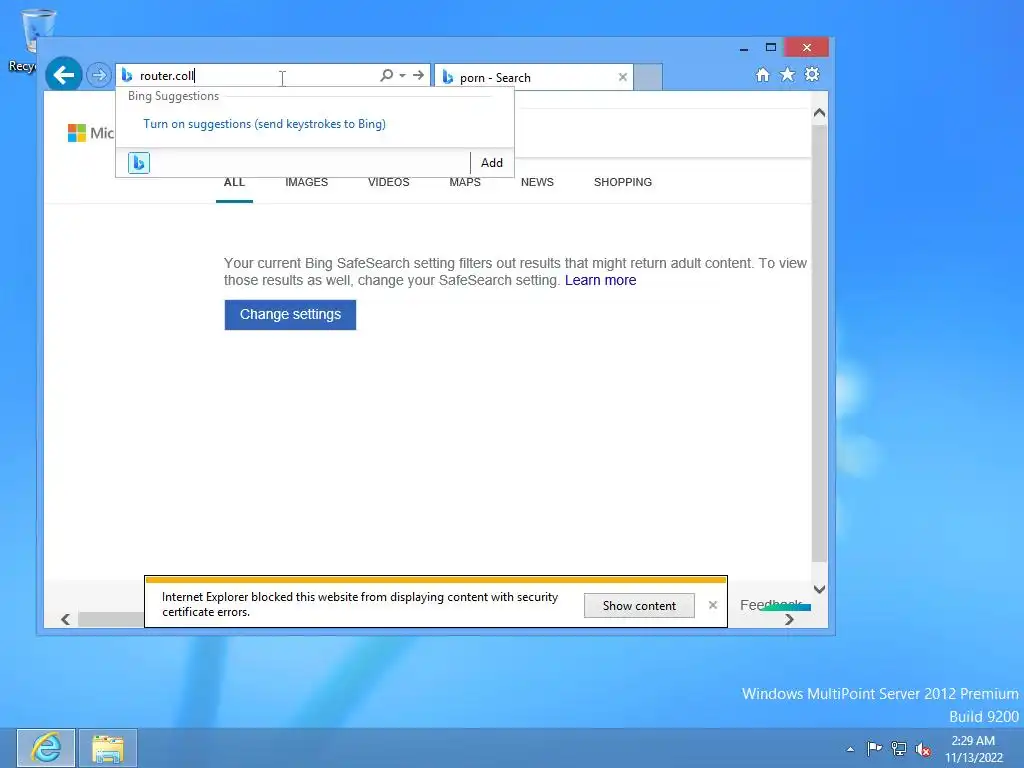Screen dimensions: 1024x768
Task: Click the horizontal scrollbar right arrow
Action: click(789, 619)
